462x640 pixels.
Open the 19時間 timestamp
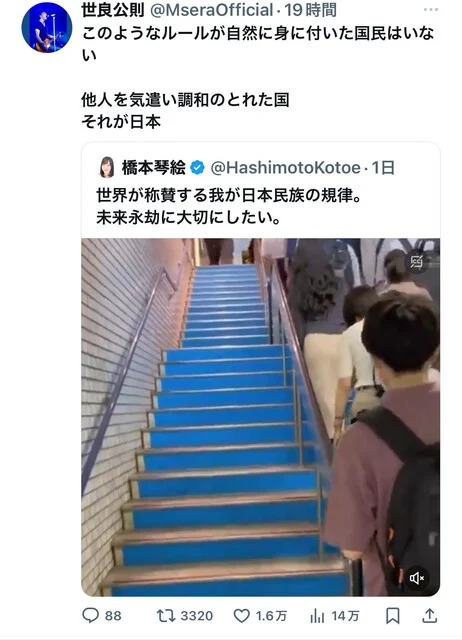(x=310, y=10)
